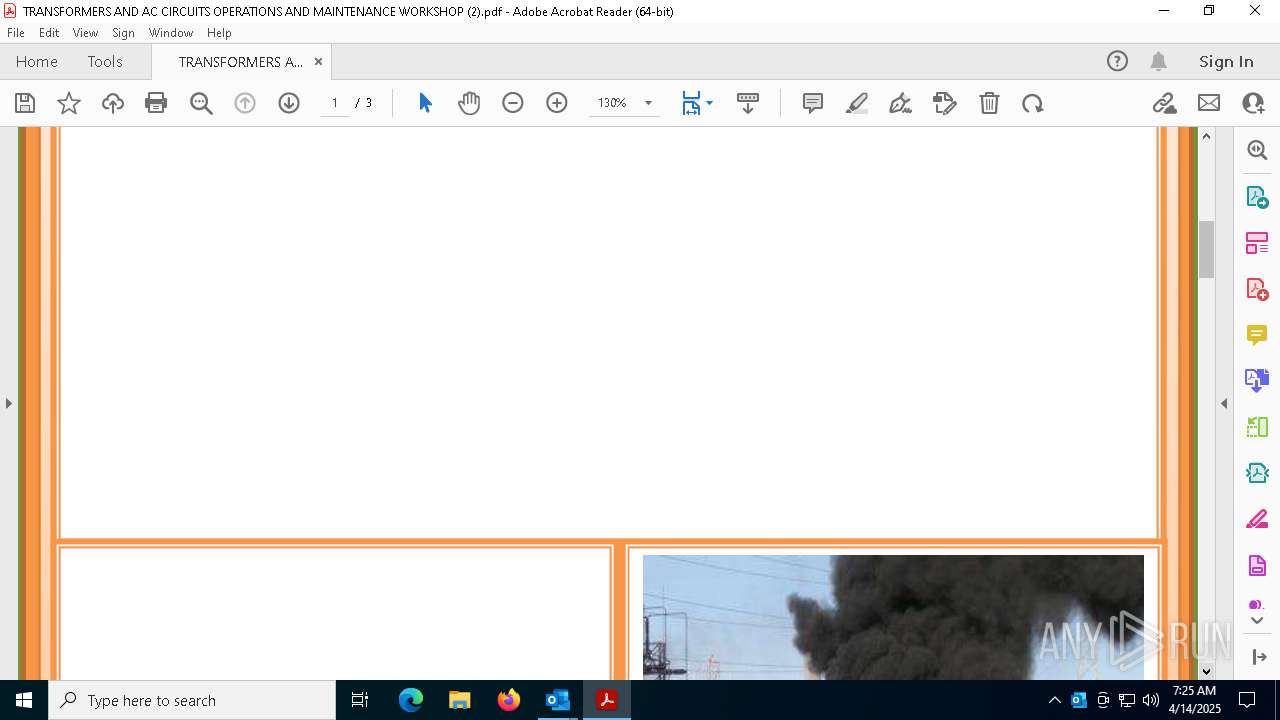Open the Sign menu

pyautogui.click(x=123, y=32)
